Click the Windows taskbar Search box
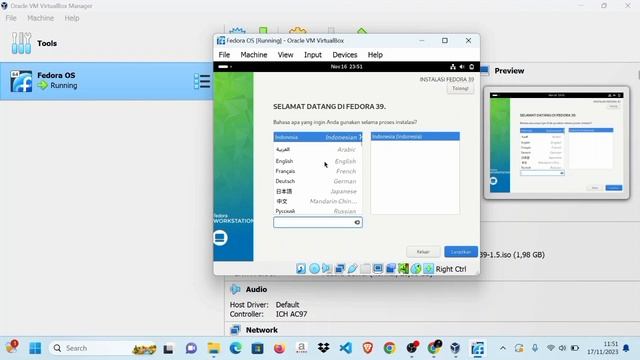The image size is (640, 360). pos(103,348)
